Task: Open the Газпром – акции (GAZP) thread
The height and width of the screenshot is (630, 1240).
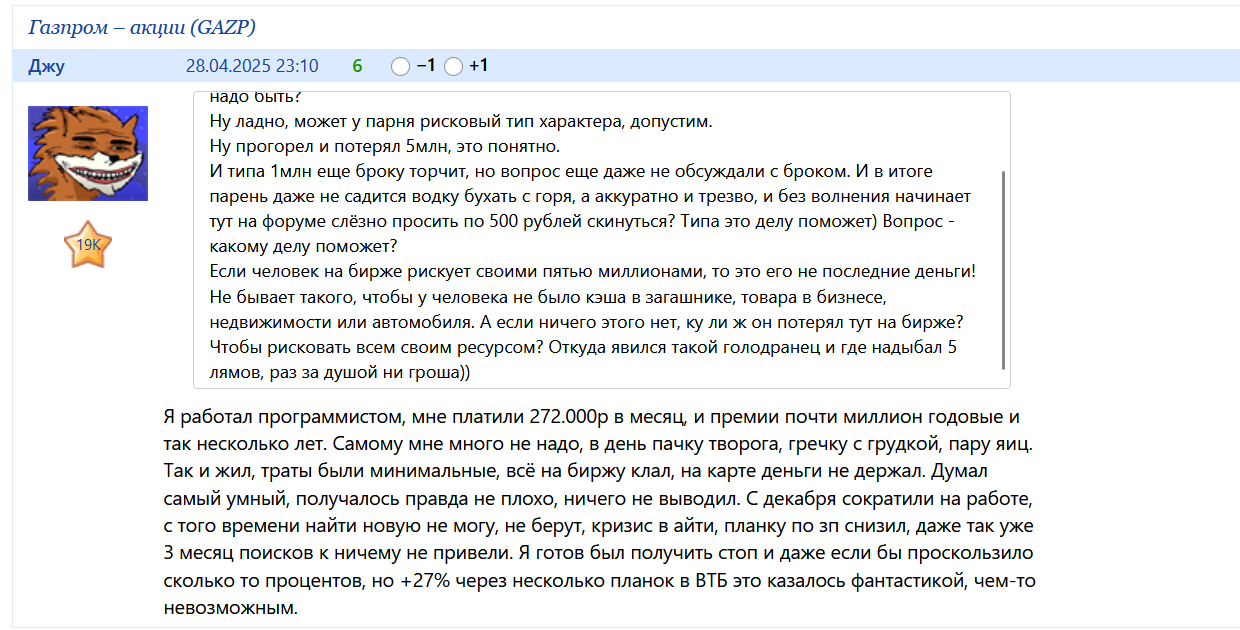Action: 141,27
